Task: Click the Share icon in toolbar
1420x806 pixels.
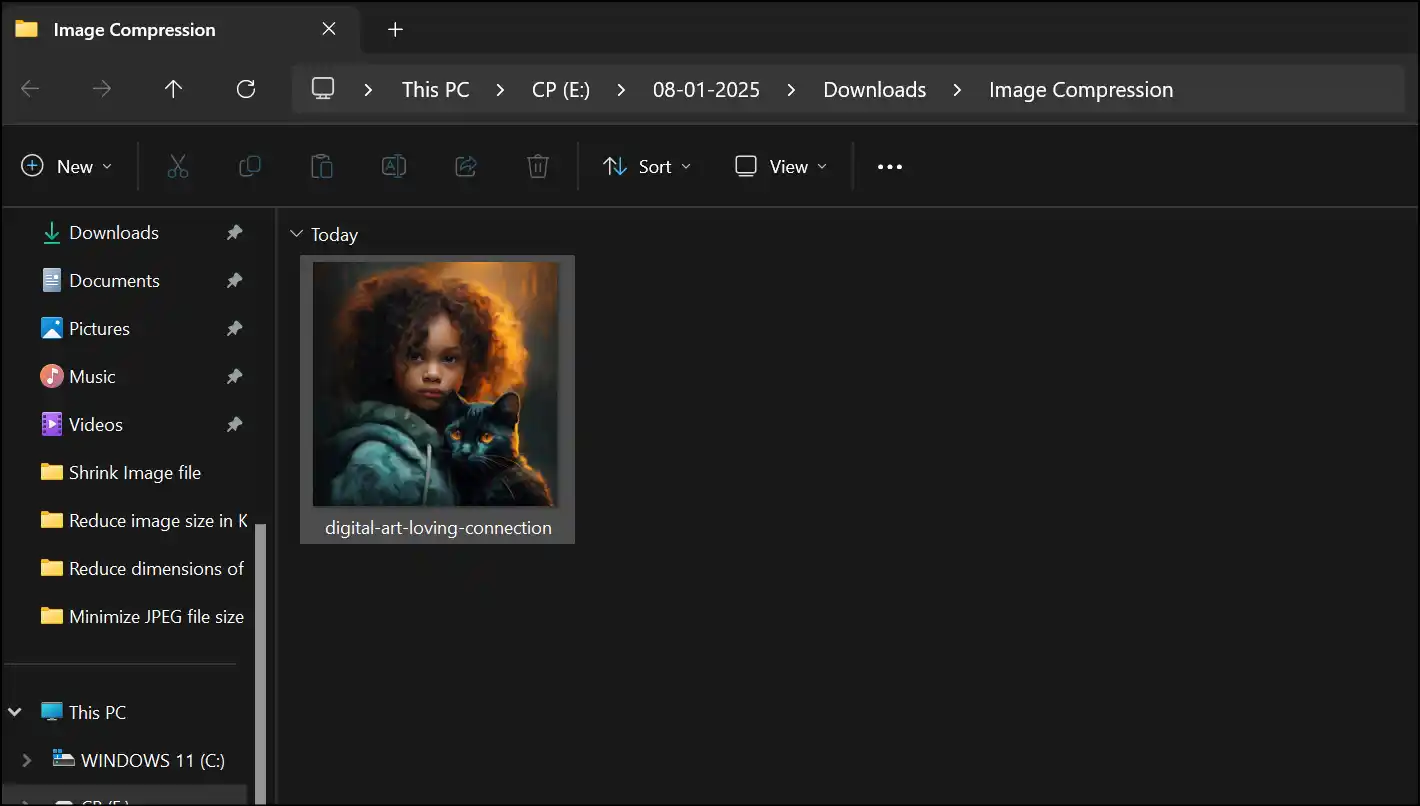Action: pyautogui.click(x=466, y=166)
